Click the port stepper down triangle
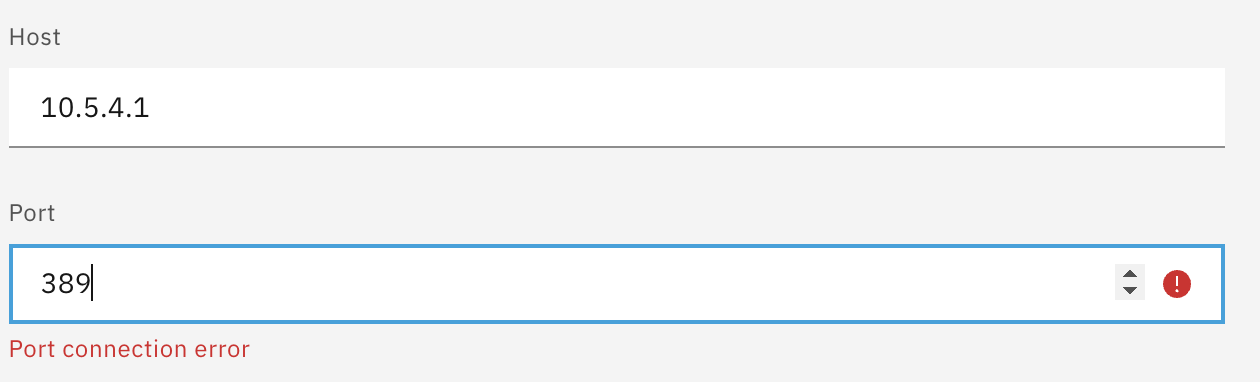1260x382 pixels. pyautogui.click(x=1129, y=292)
